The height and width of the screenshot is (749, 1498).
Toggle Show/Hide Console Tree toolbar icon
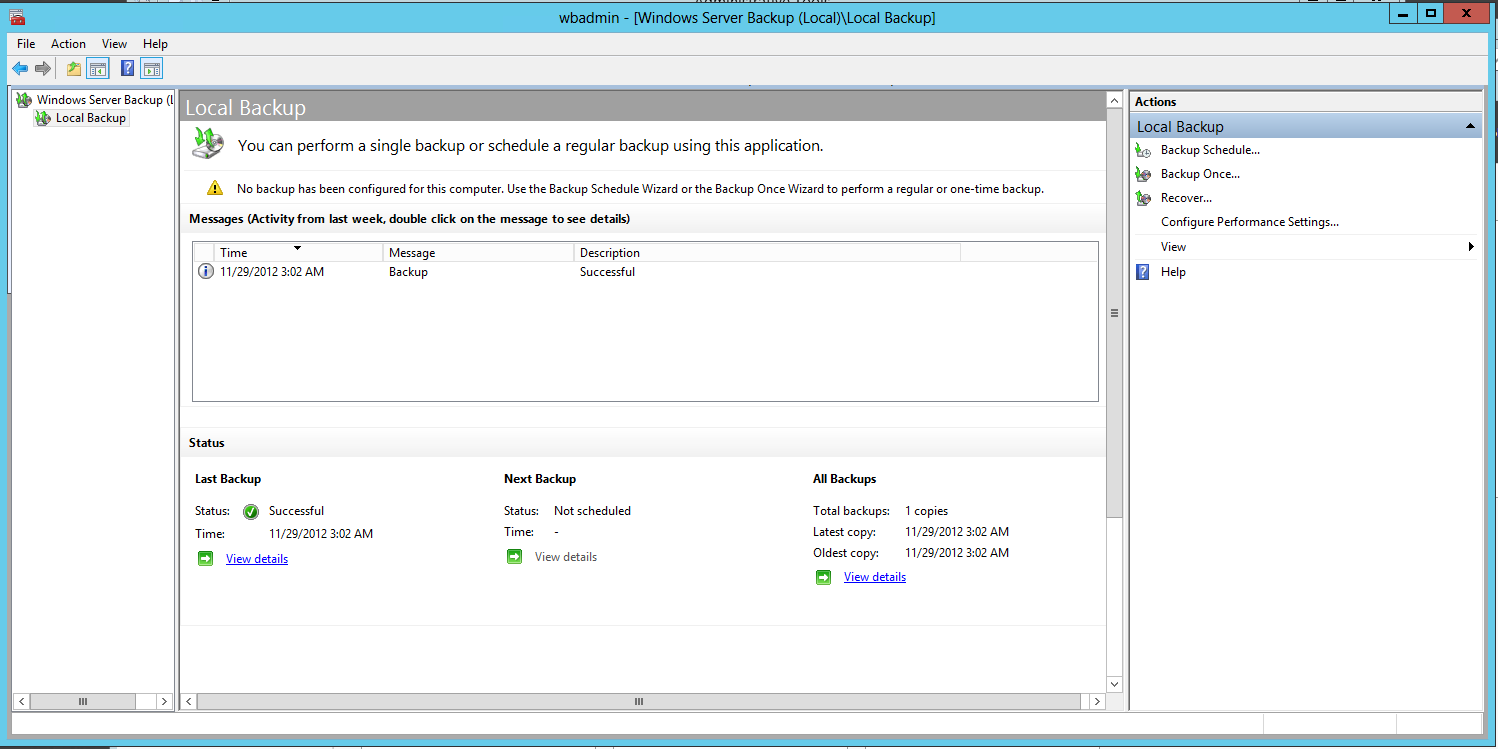coord(97,69)
